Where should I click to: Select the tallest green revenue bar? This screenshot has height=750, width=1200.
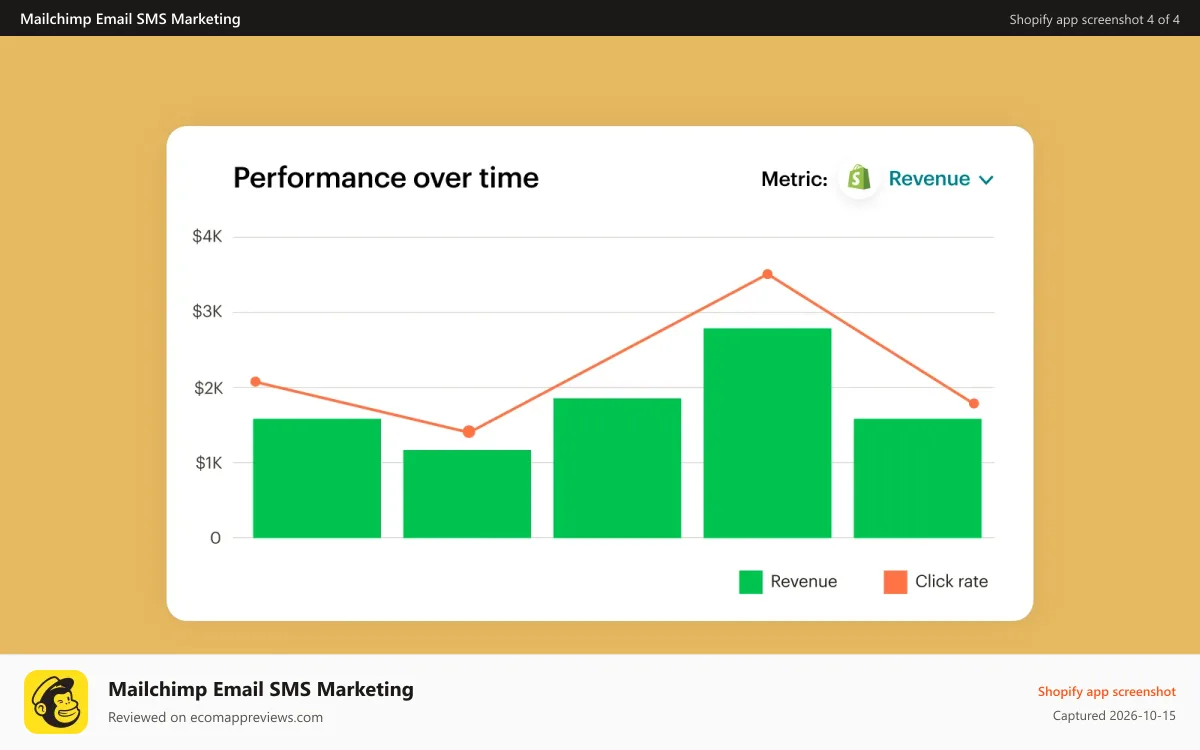(x=767, y=433)
